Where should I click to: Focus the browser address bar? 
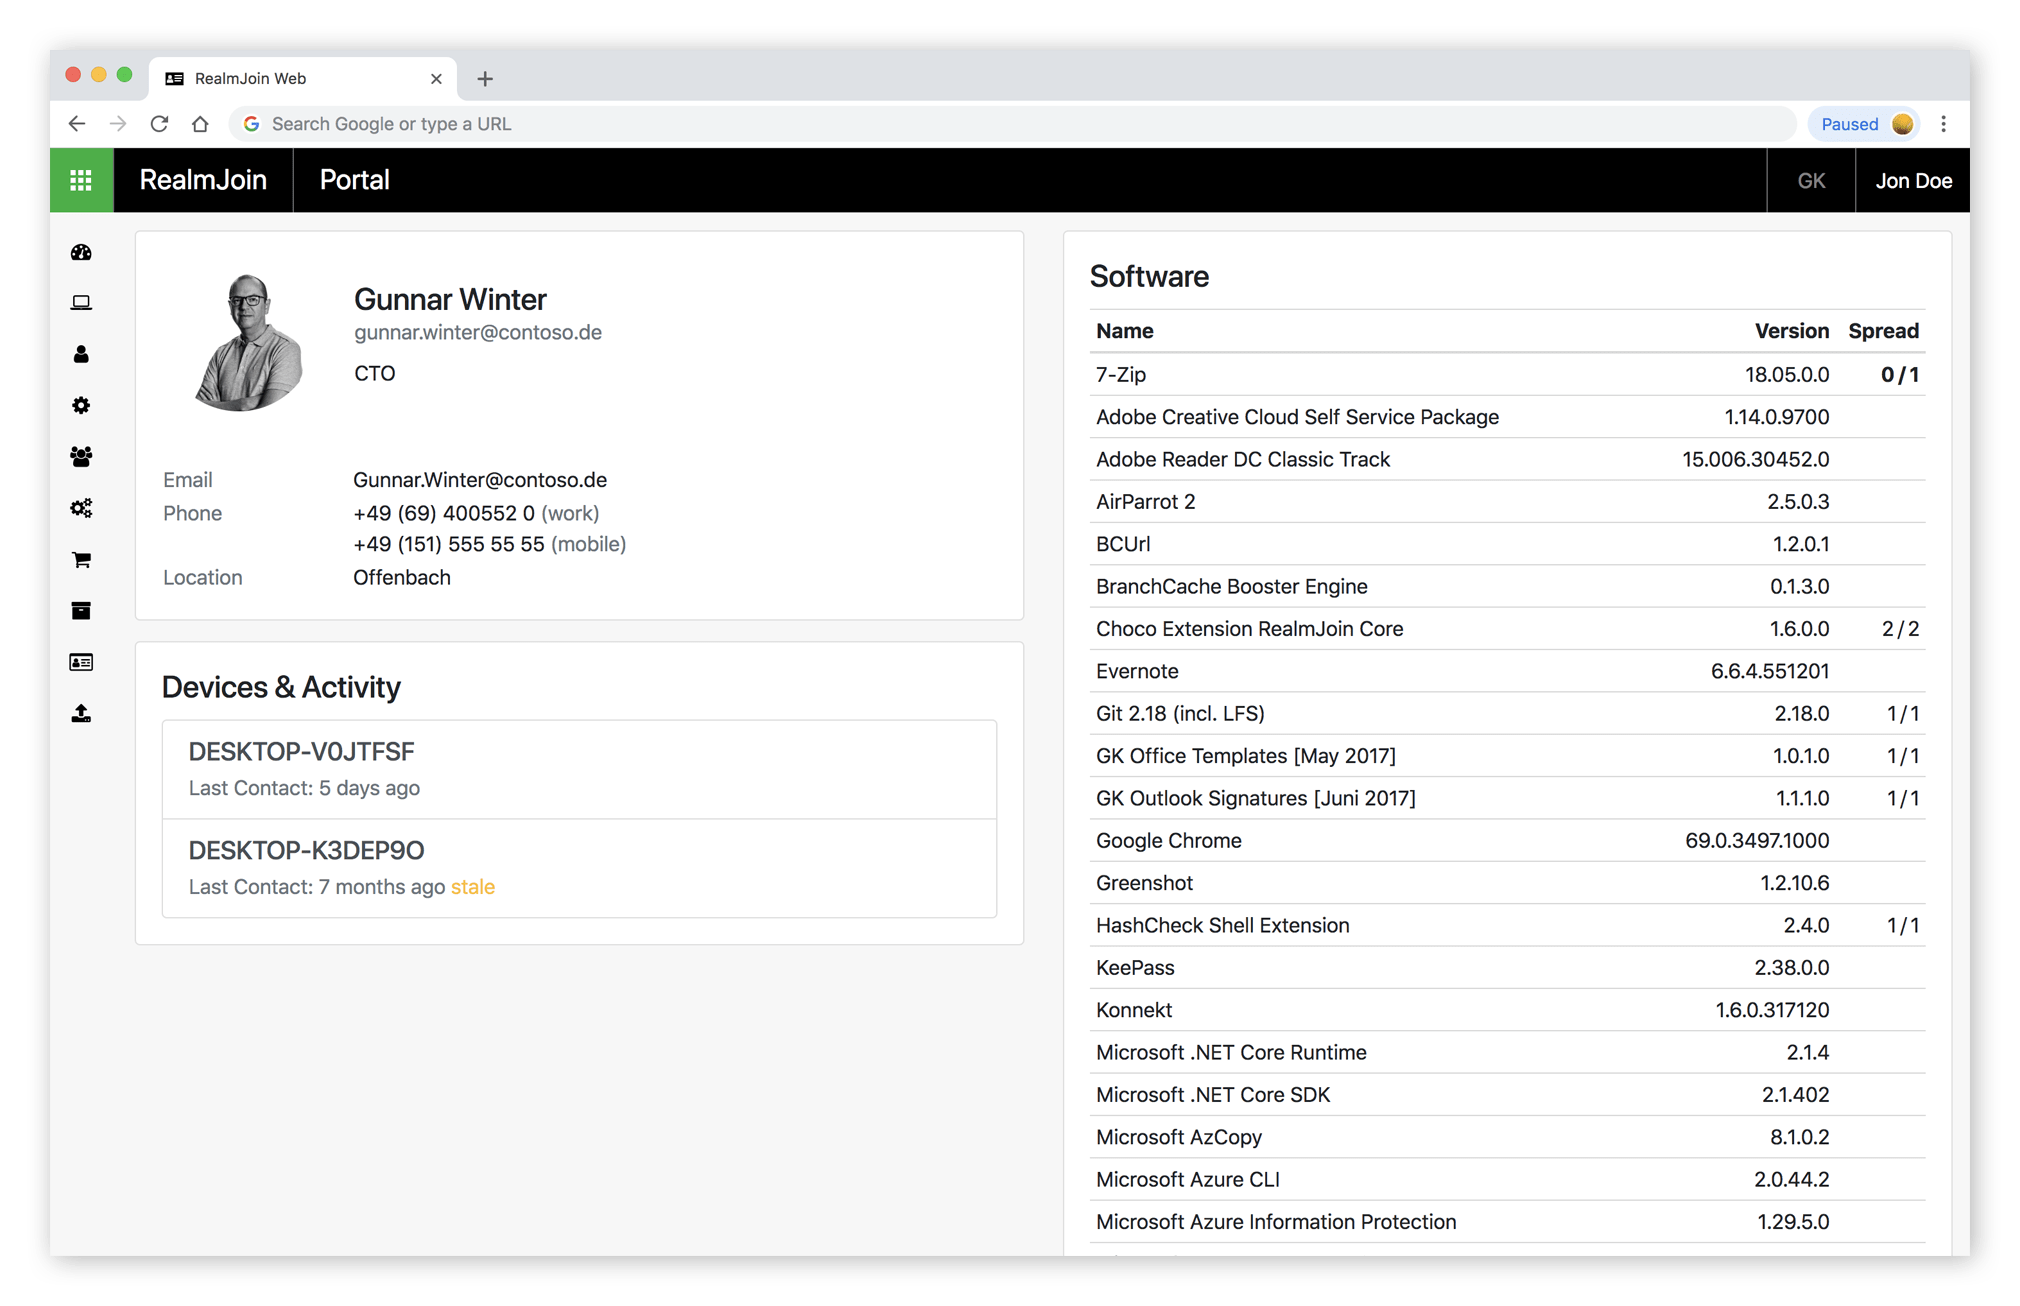(x=1012, y=124)
